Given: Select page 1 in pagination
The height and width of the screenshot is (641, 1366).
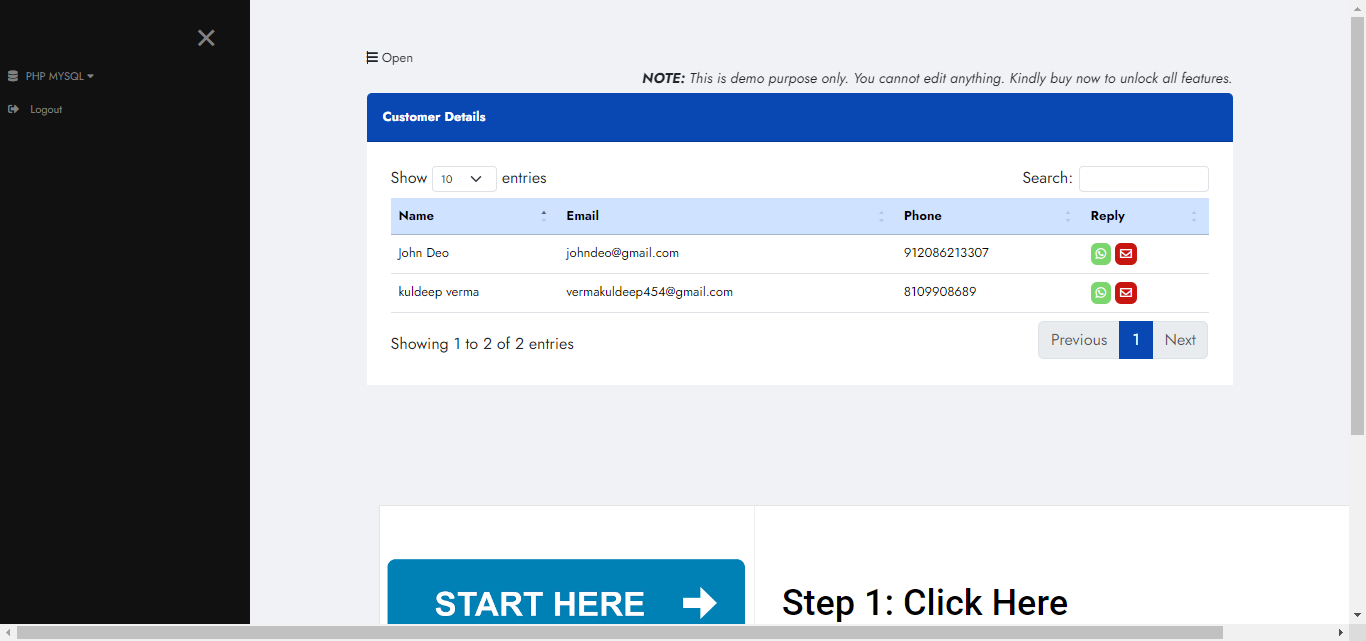Looking at the screenshot, I should 1136,340.
